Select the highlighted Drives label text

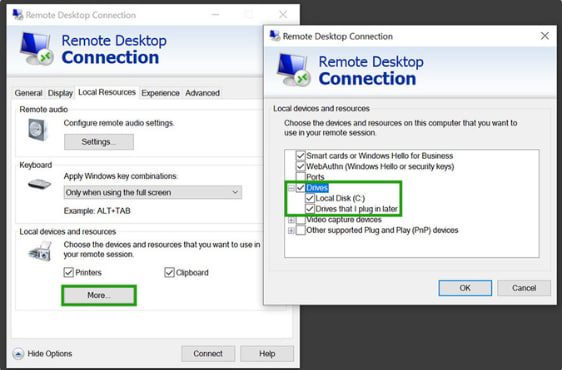click(317, 188)
